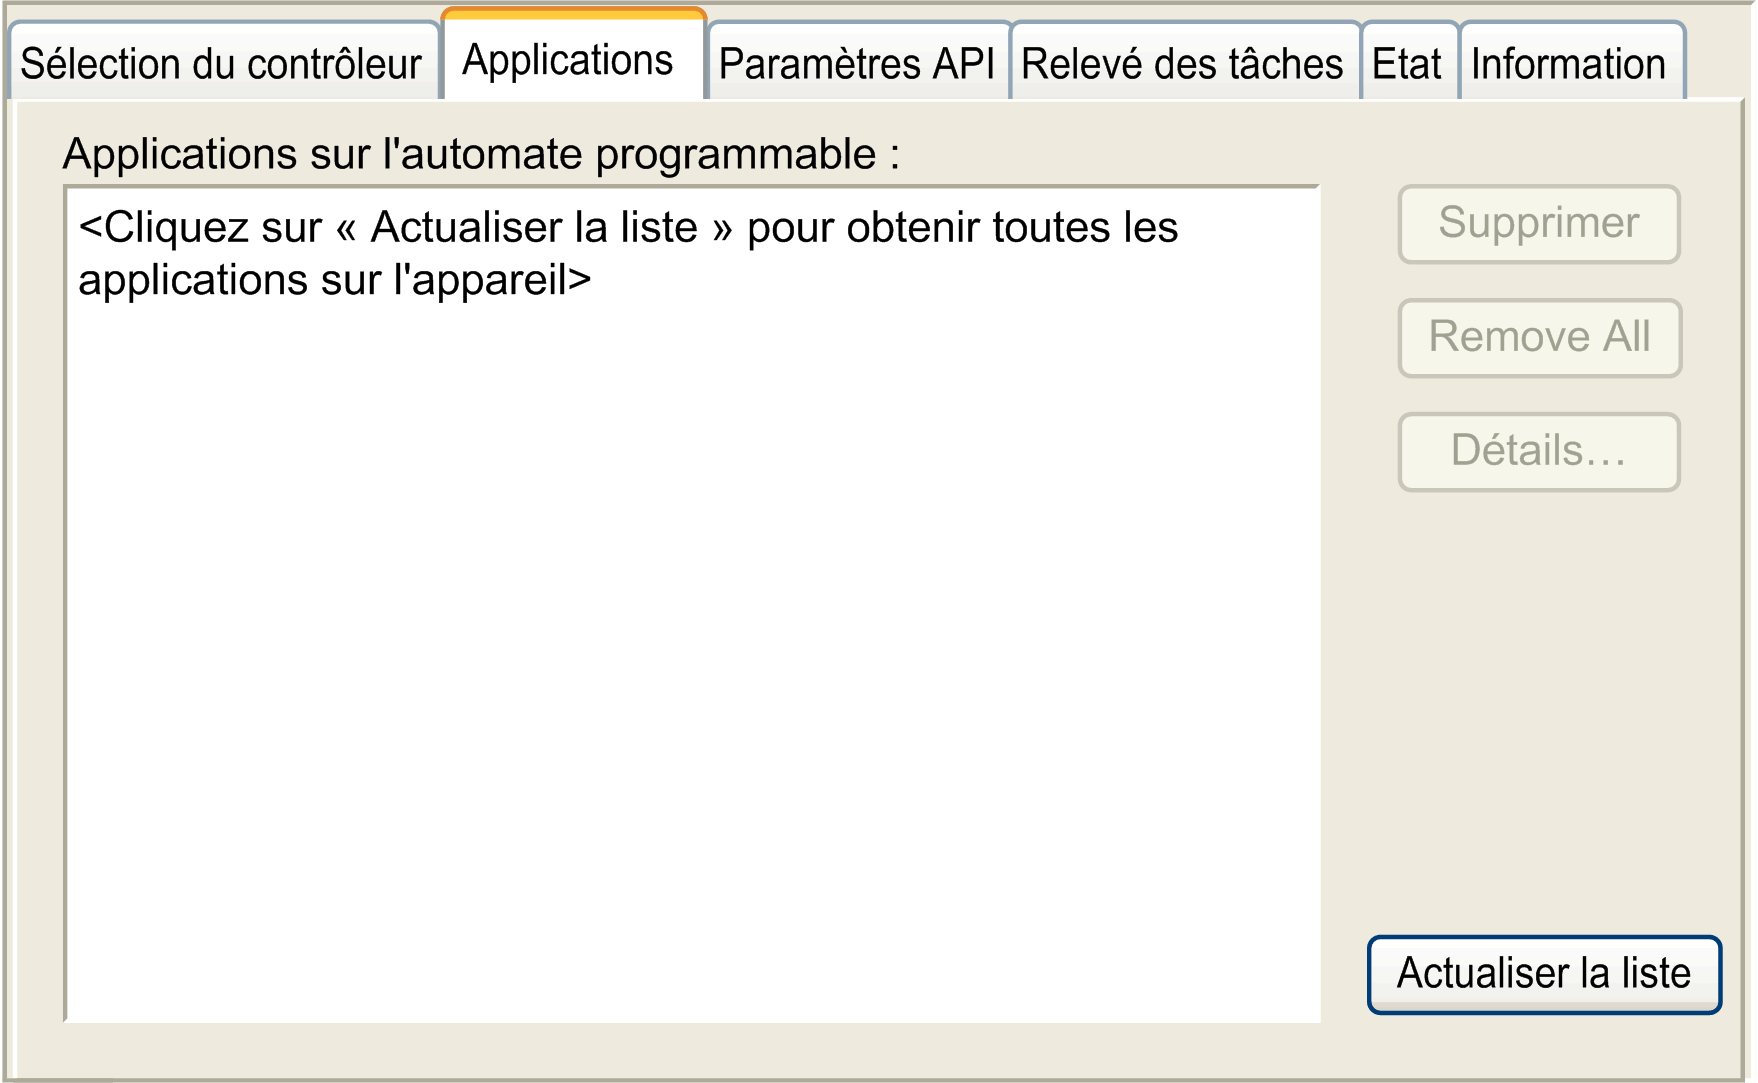Switch to the Sélection du contrôleur tab
This screenshot has height=1083, width=1758.
click(x=224, y=63)
